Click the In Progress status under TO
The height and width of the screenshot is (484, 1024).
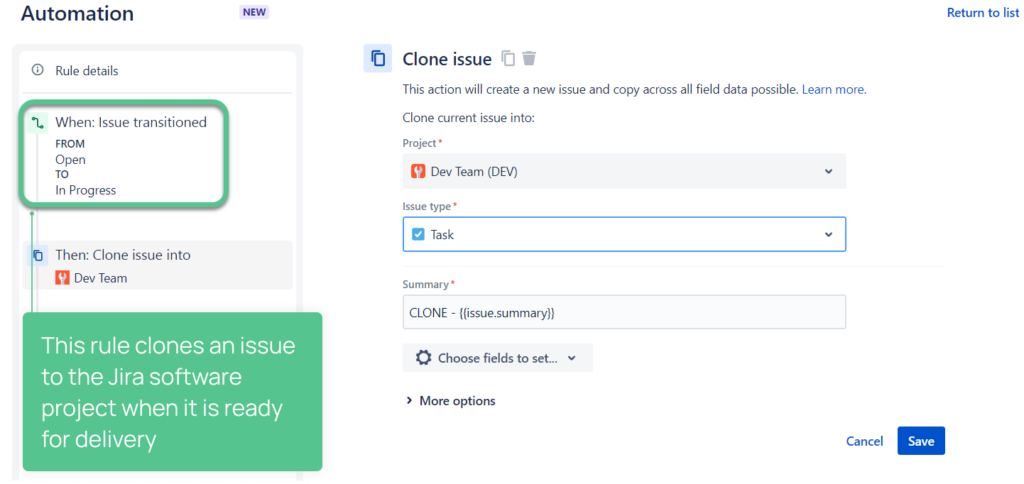point(86,191)
